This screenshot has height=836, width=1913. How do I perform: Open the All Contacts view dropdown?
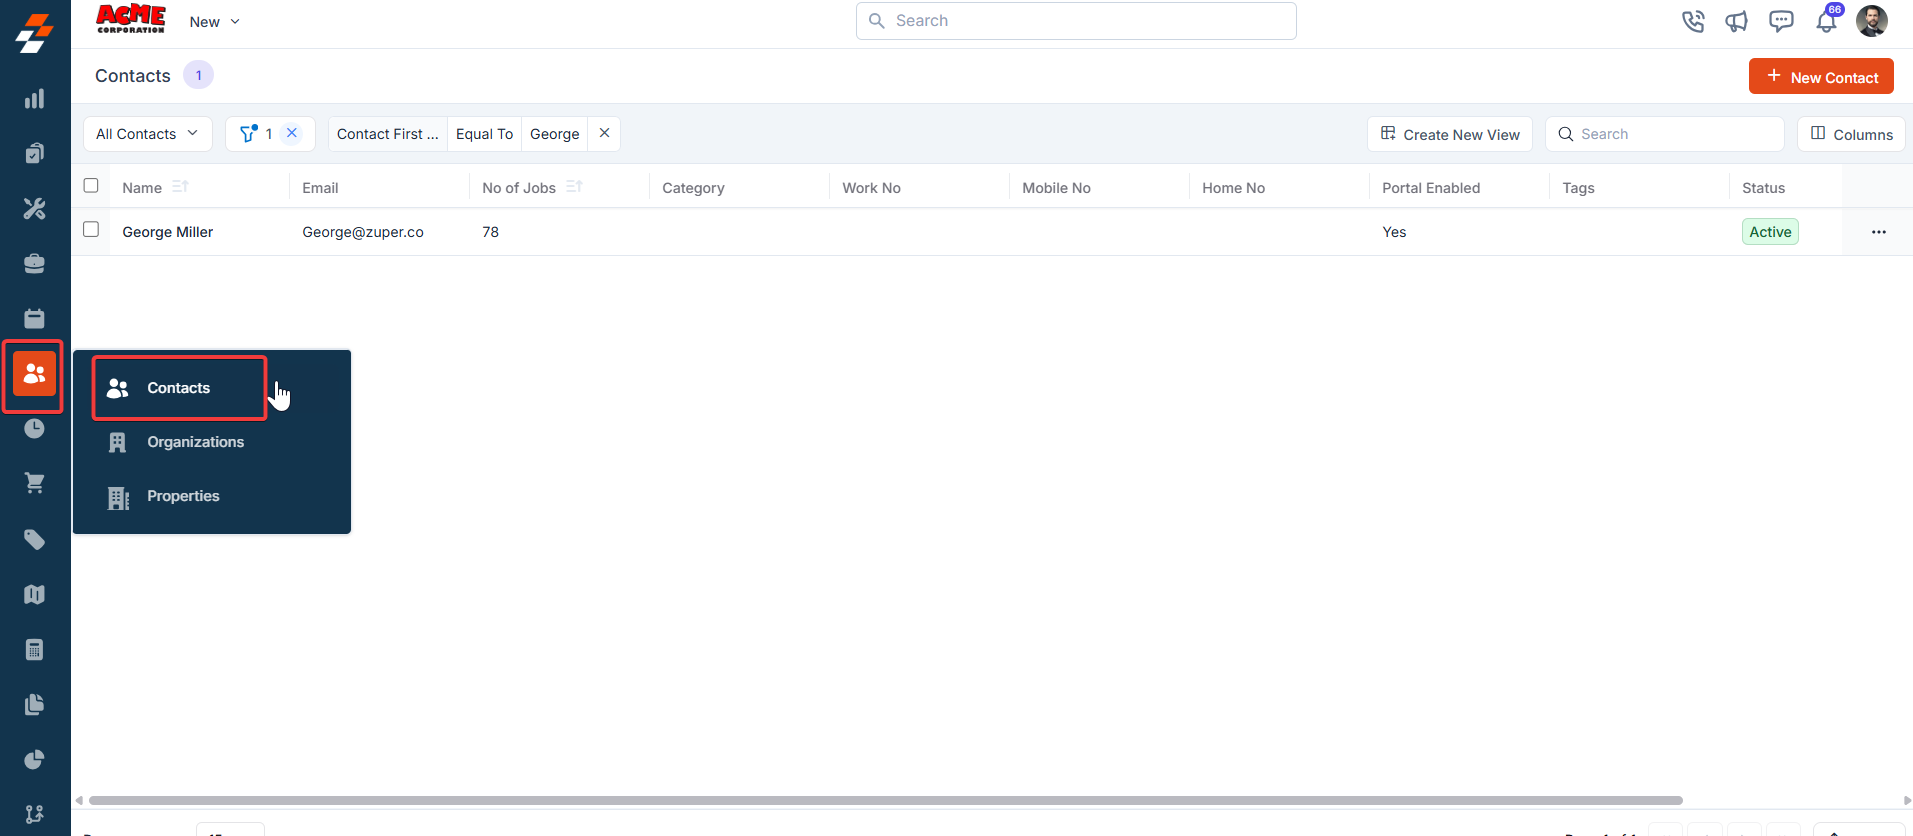(148, 134)
